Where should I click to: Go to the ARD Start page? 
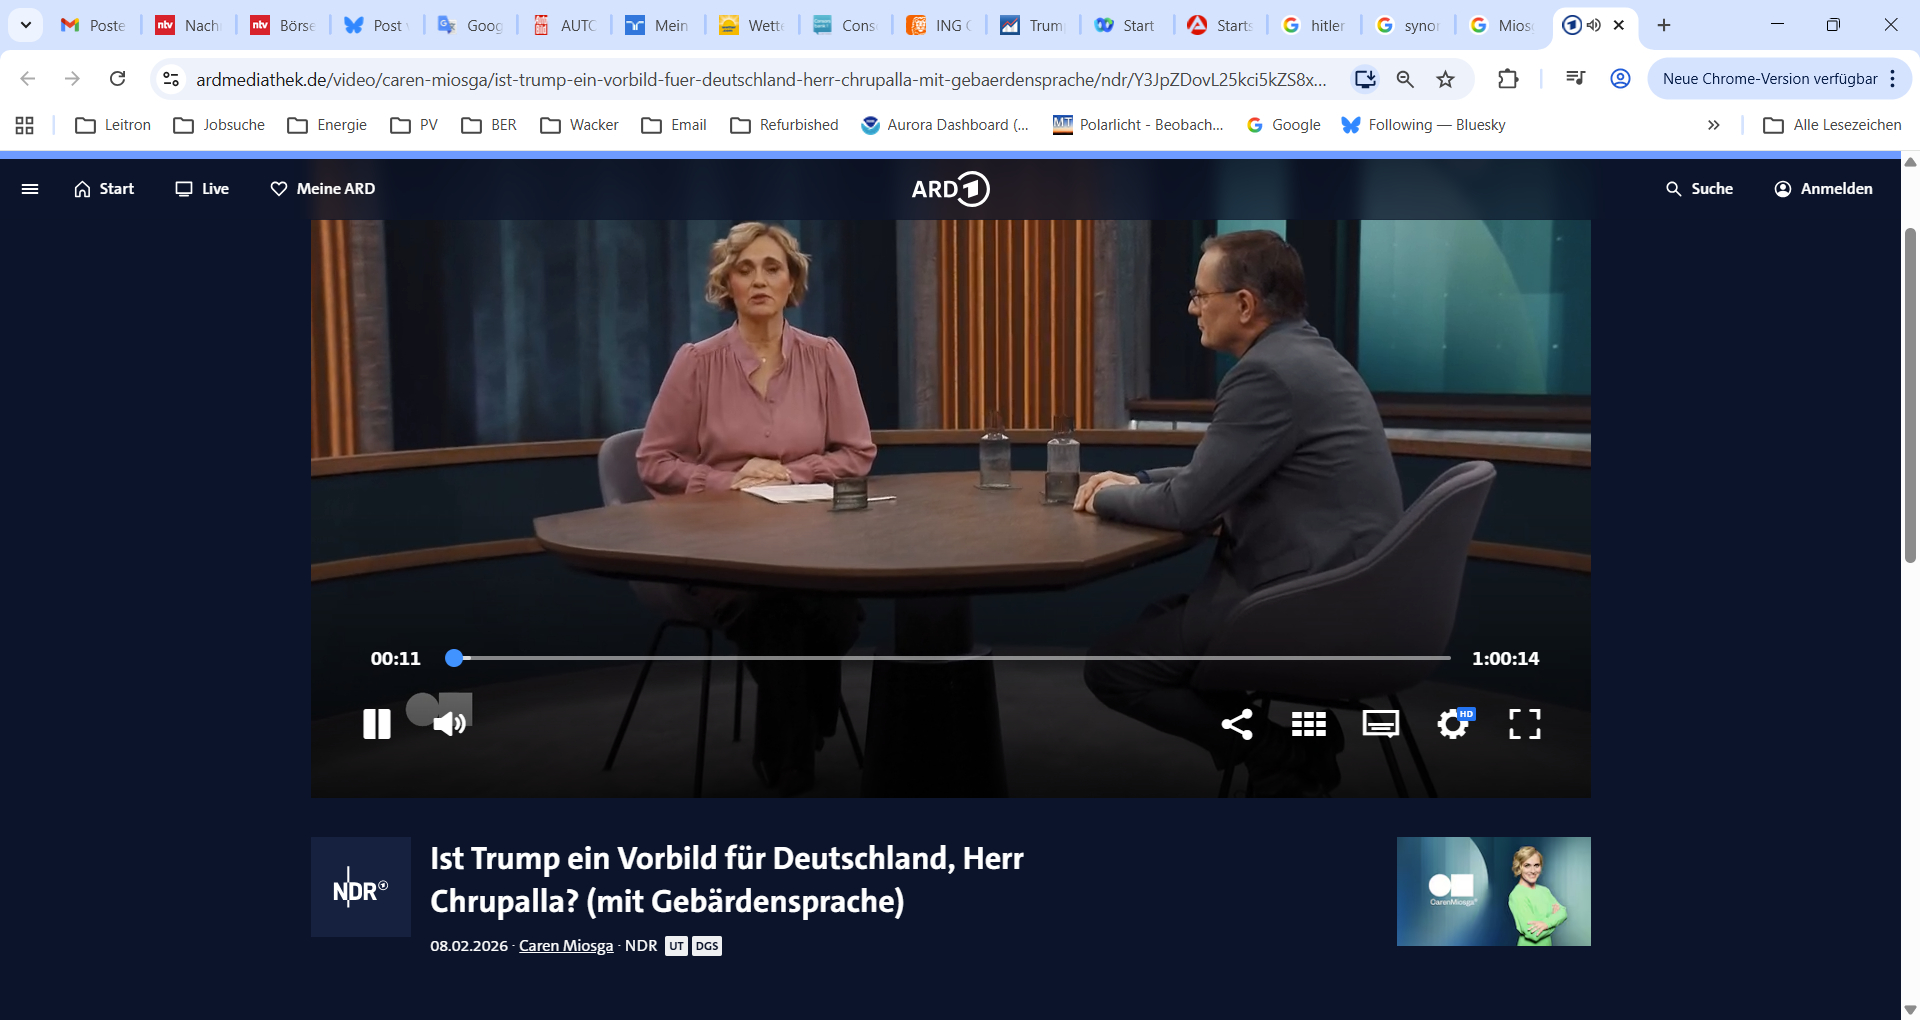104,189
